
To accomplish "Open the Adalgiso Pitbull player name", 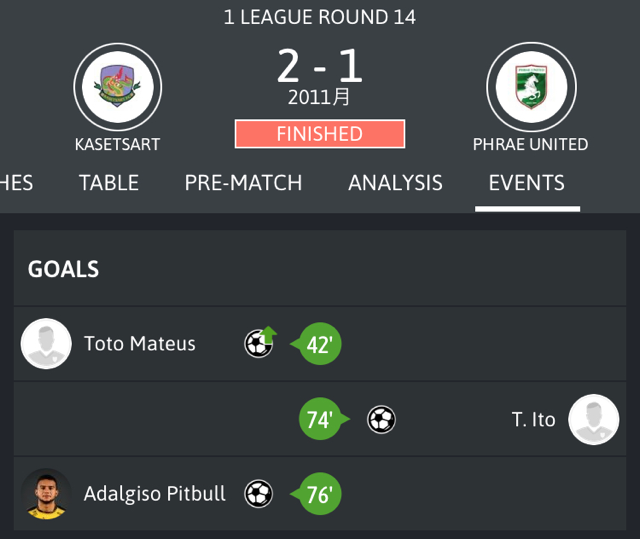I will click(x=155, y=494).
